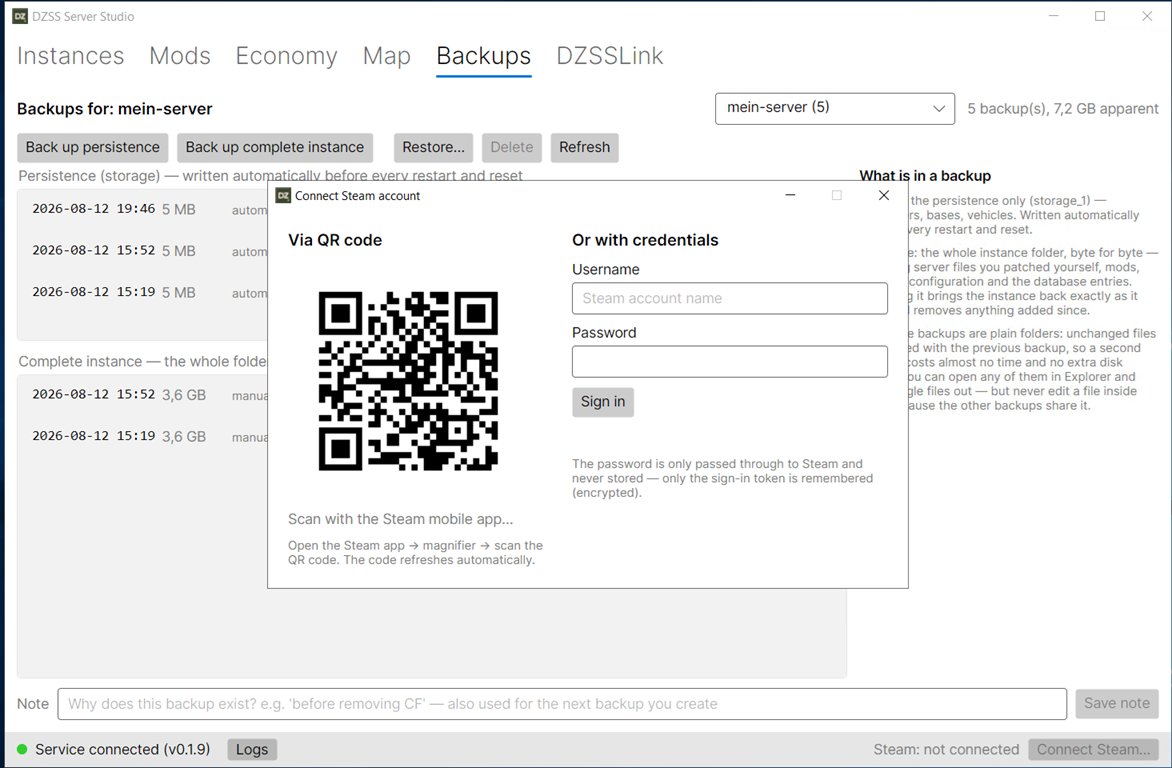
Task: Open the DZSSLink tab
Action: 610,56
